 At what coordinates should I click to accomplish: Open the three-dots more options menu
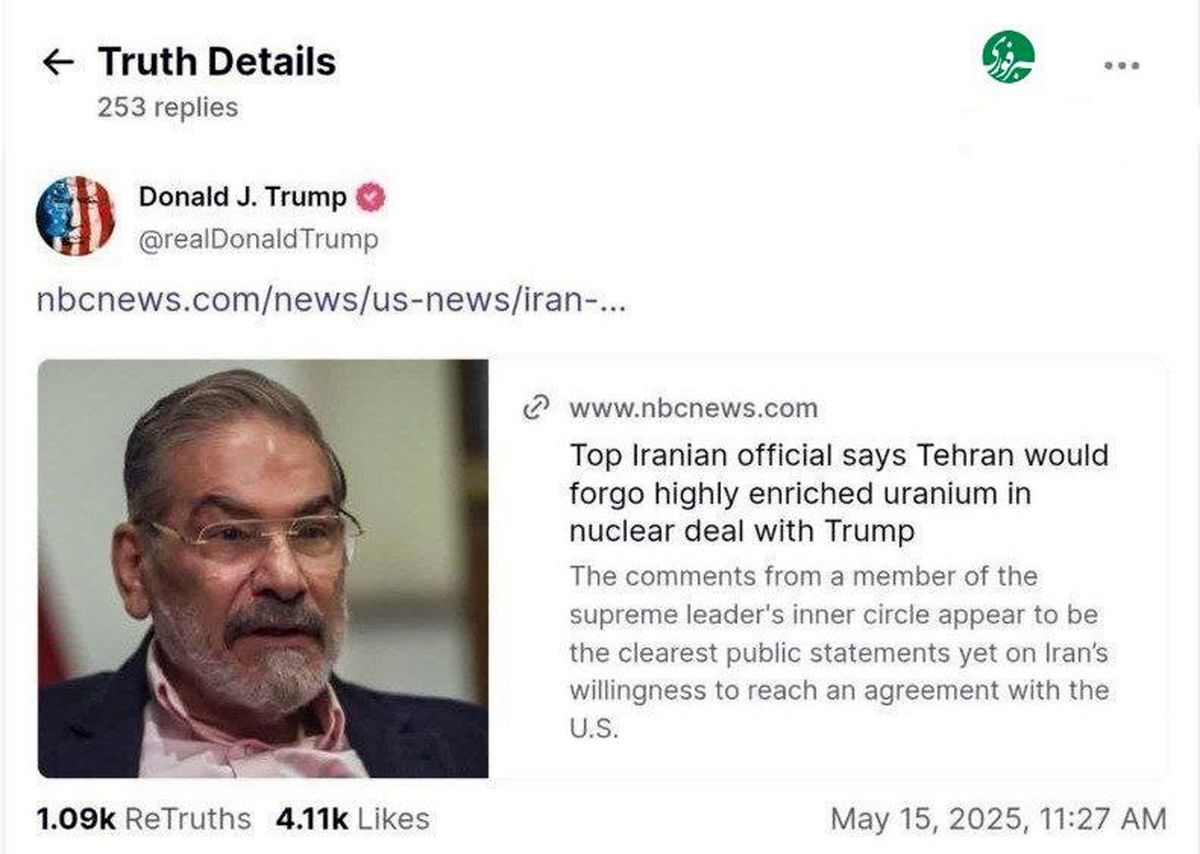coord(1122,65)
